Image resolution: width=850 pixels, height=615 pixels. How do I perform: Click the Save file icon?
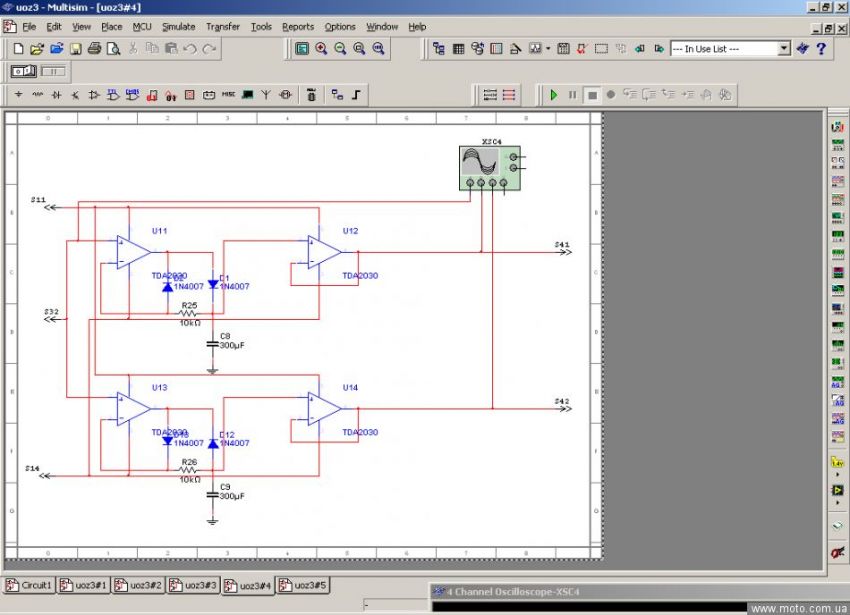click(75, 48)
